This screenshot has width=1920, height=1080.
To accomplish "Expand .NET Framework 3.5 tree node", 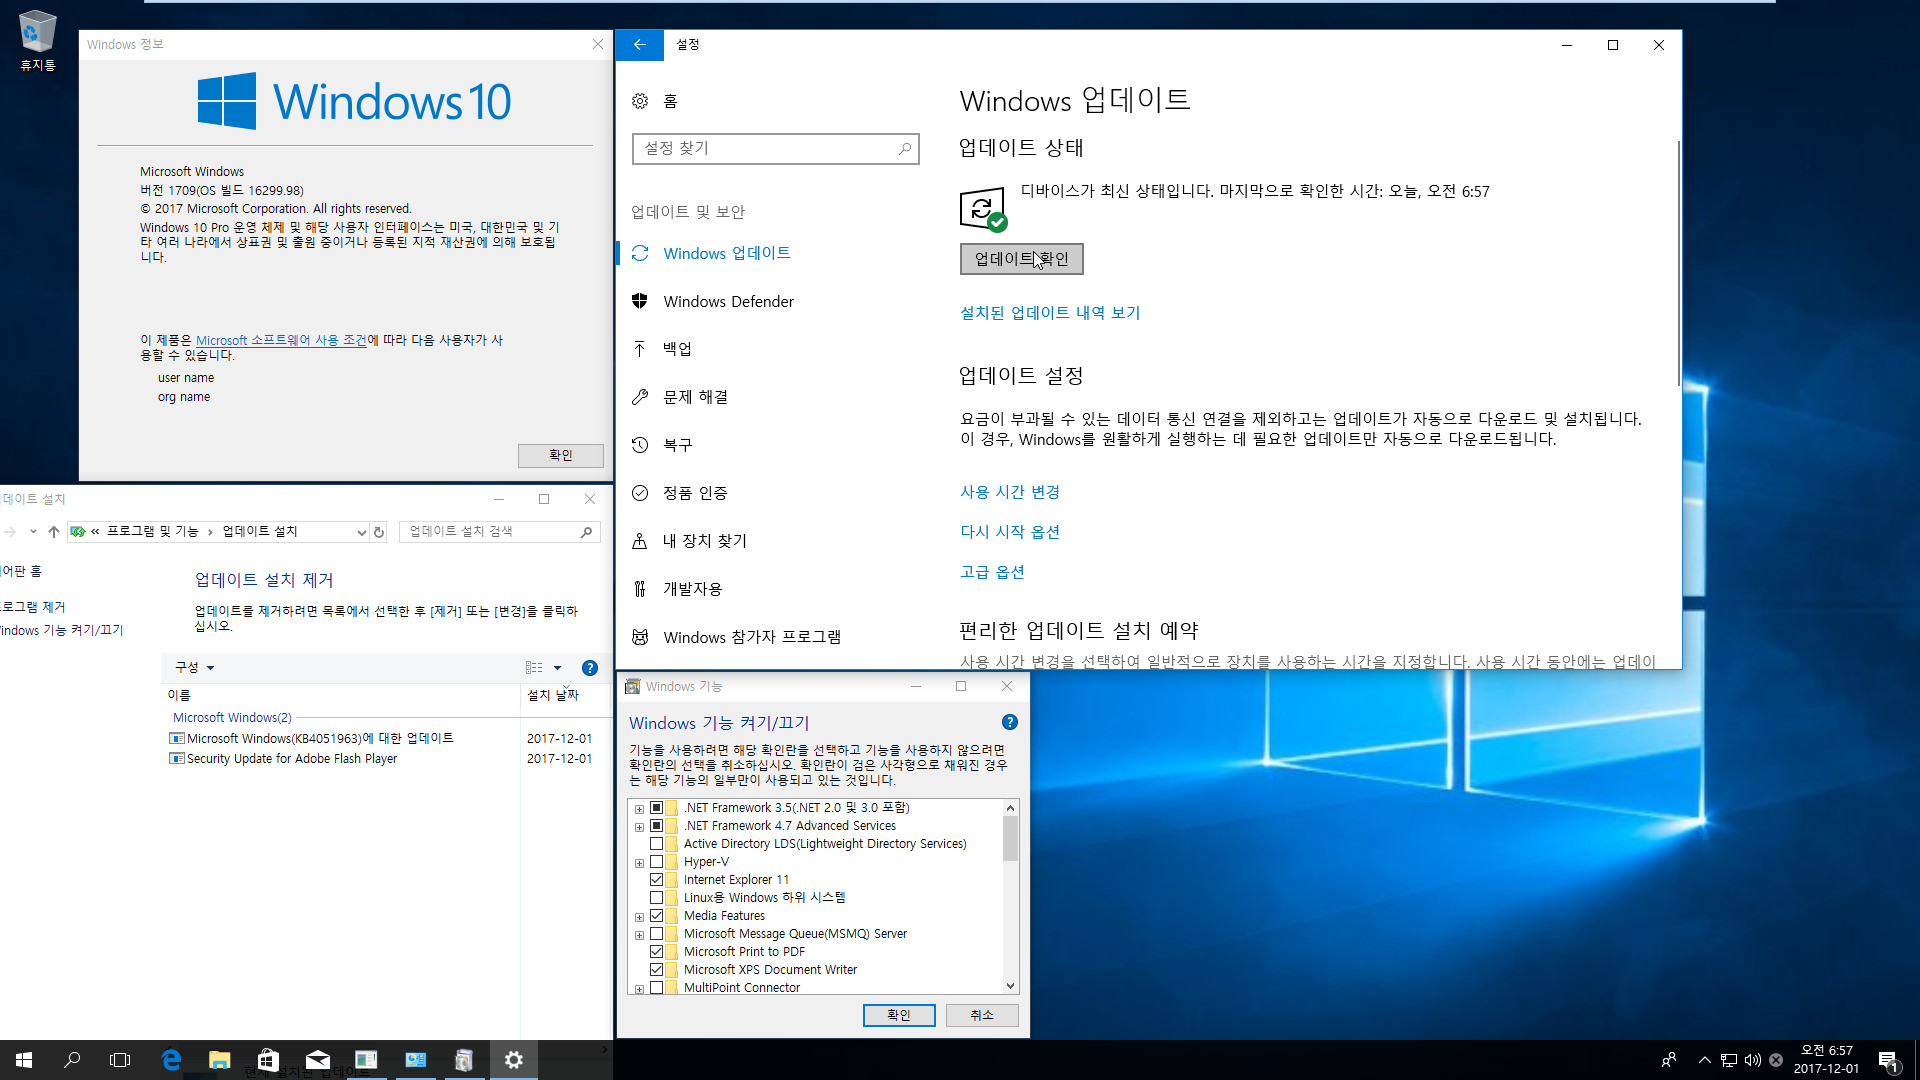I will point(640,809).
